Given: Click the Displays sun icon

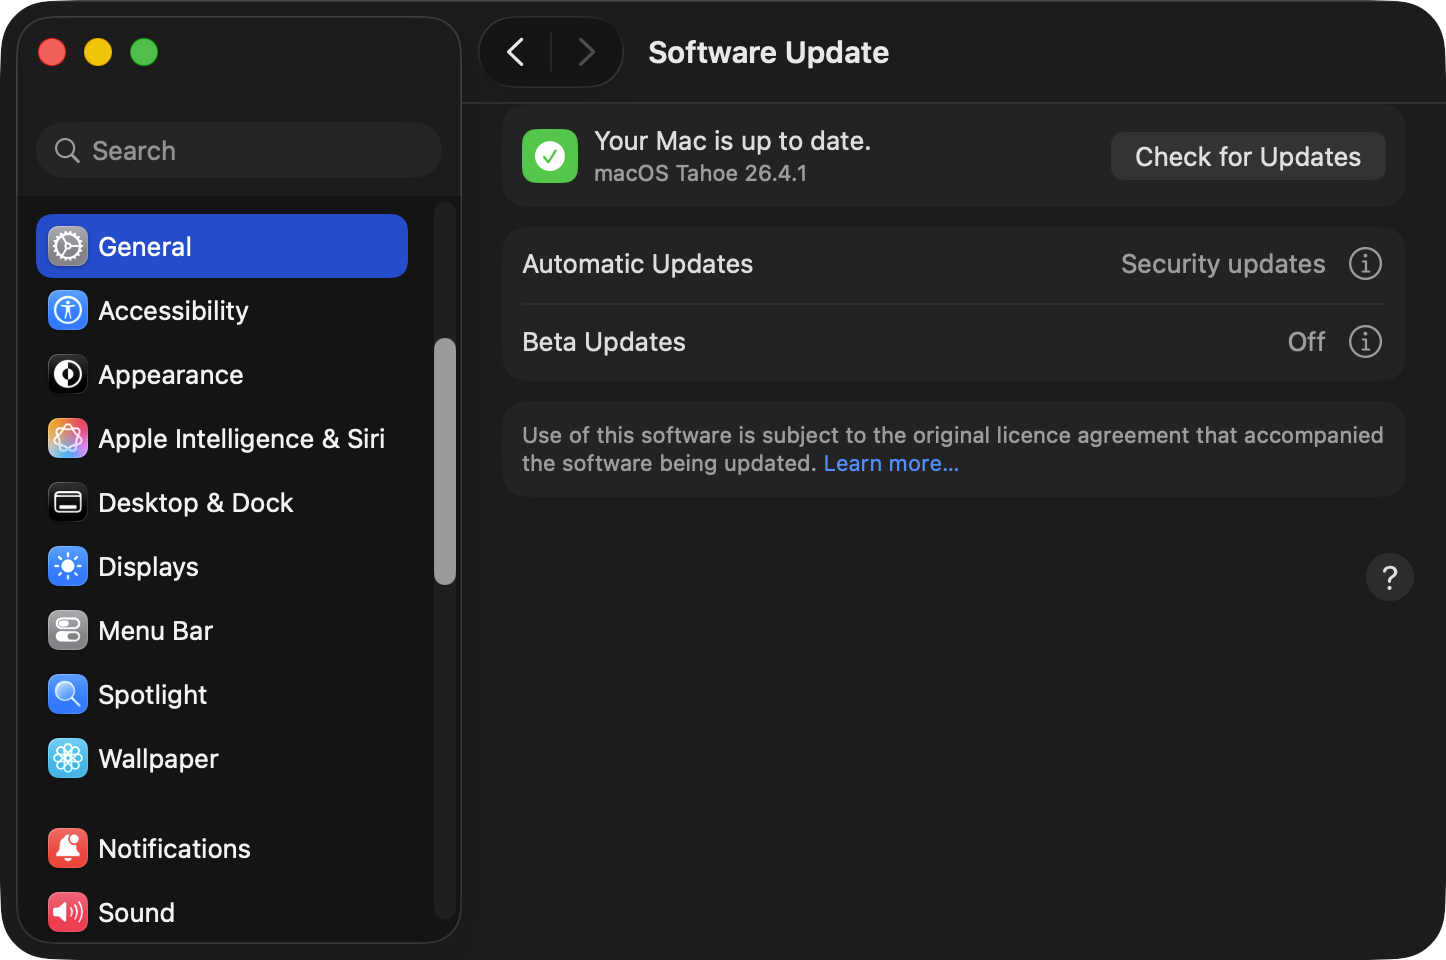Looking at the screenshot, I should click(x=68, y=566).
